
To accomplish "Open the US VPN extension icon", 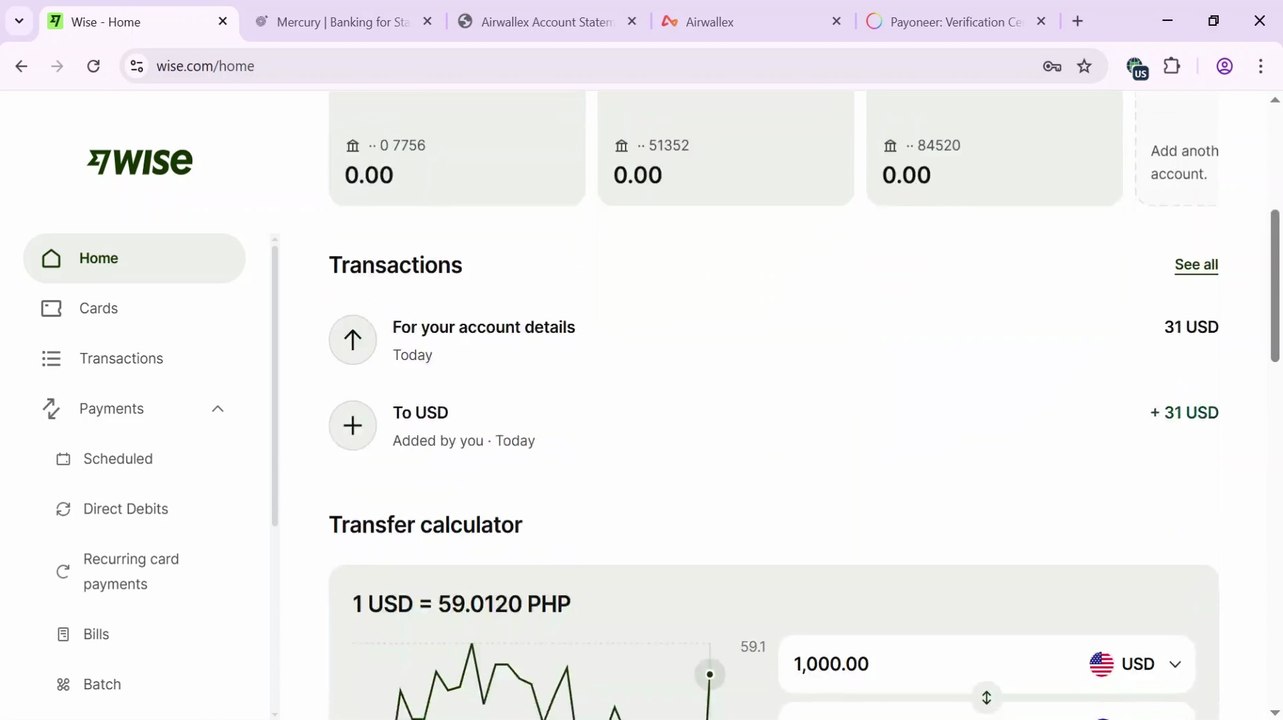I will point(1137,67).
